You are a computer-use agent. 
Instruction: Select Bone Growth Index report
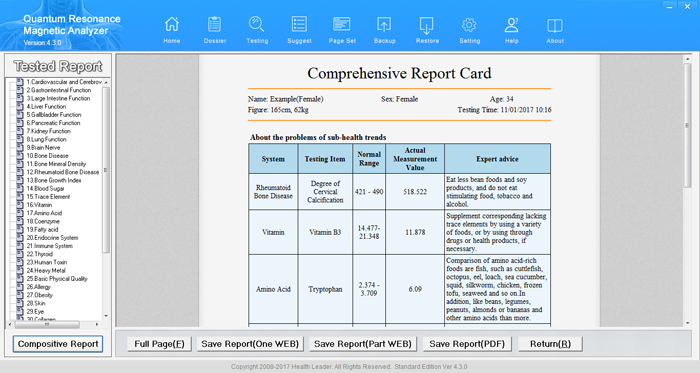[54, 180]
